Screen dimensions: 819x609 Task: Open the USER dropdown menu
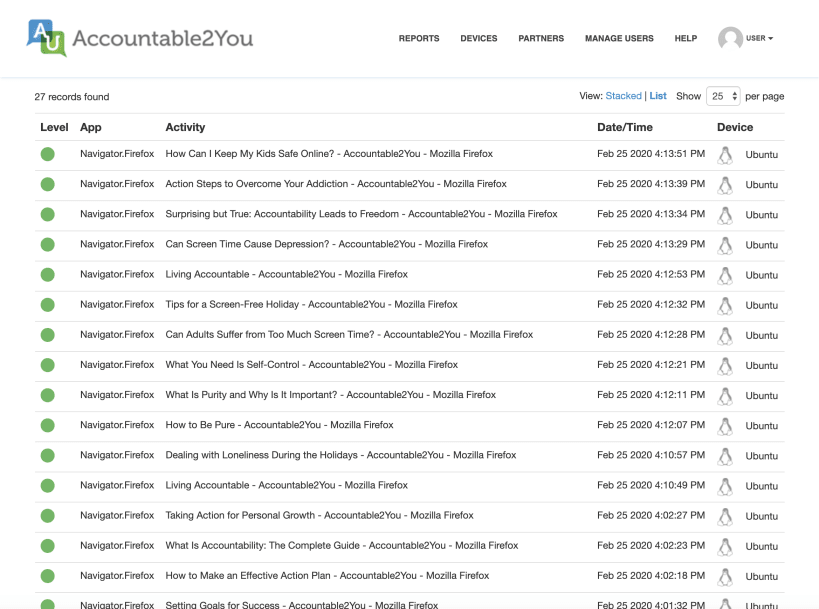(759, 38)
